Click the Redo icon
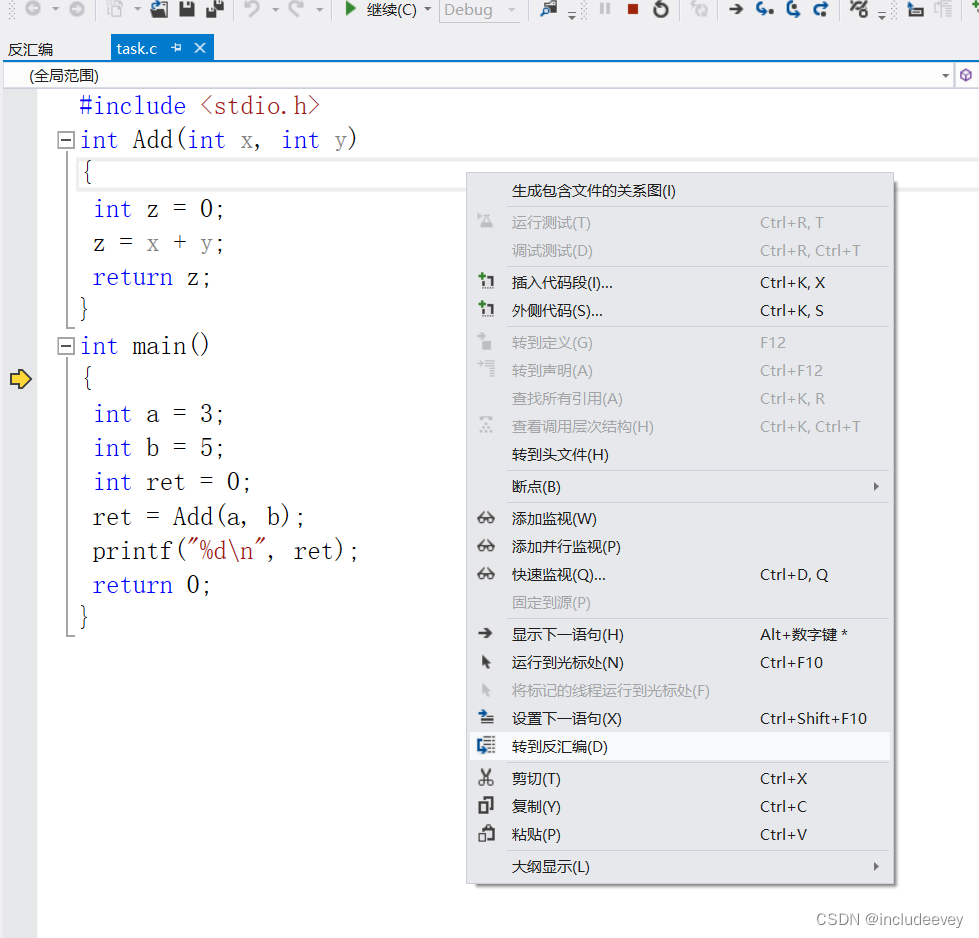 coord(296,9)
